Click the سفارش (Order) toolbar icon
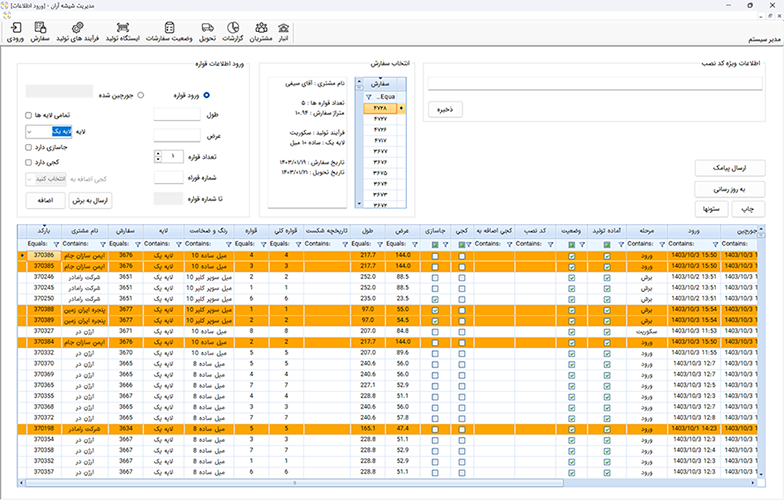The width and height of the screenshot is (784, 500). pos(41,32)
